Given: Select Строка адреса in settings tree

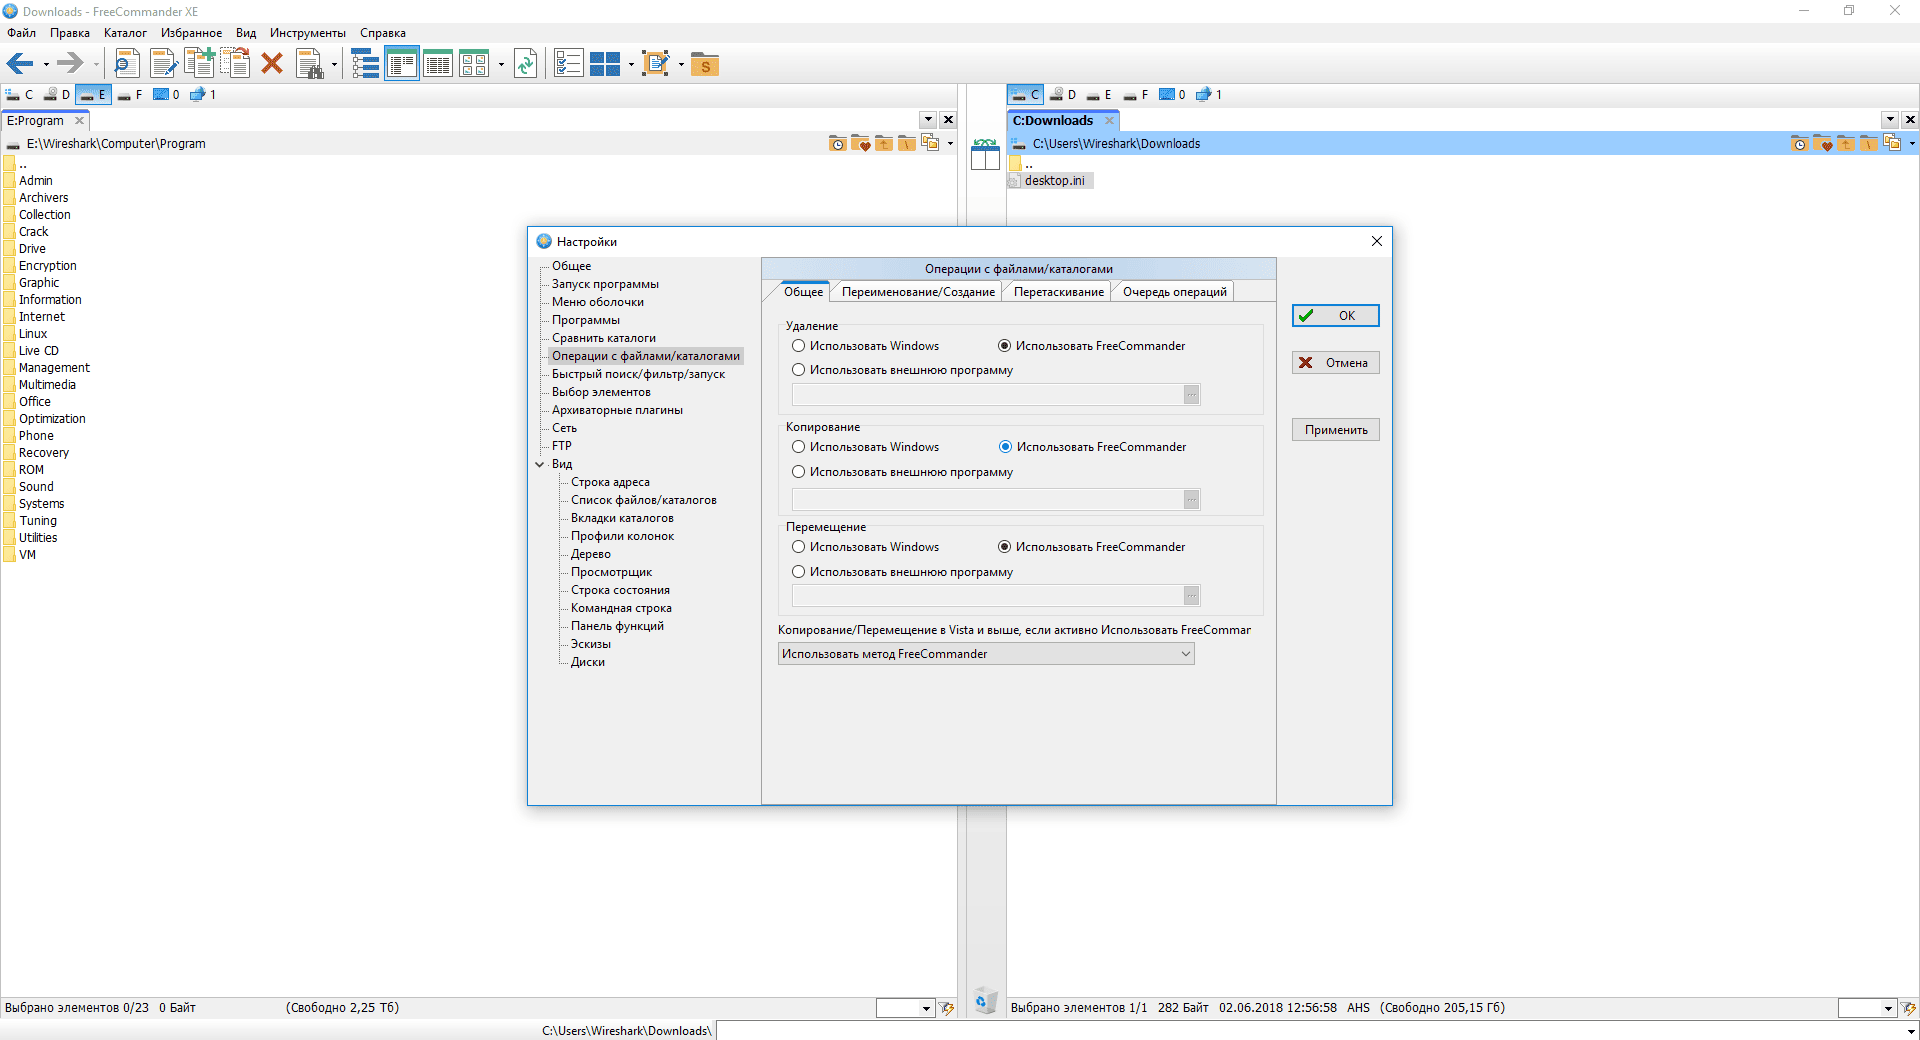Looking at the screenshot, I should [x=610, y=482].
